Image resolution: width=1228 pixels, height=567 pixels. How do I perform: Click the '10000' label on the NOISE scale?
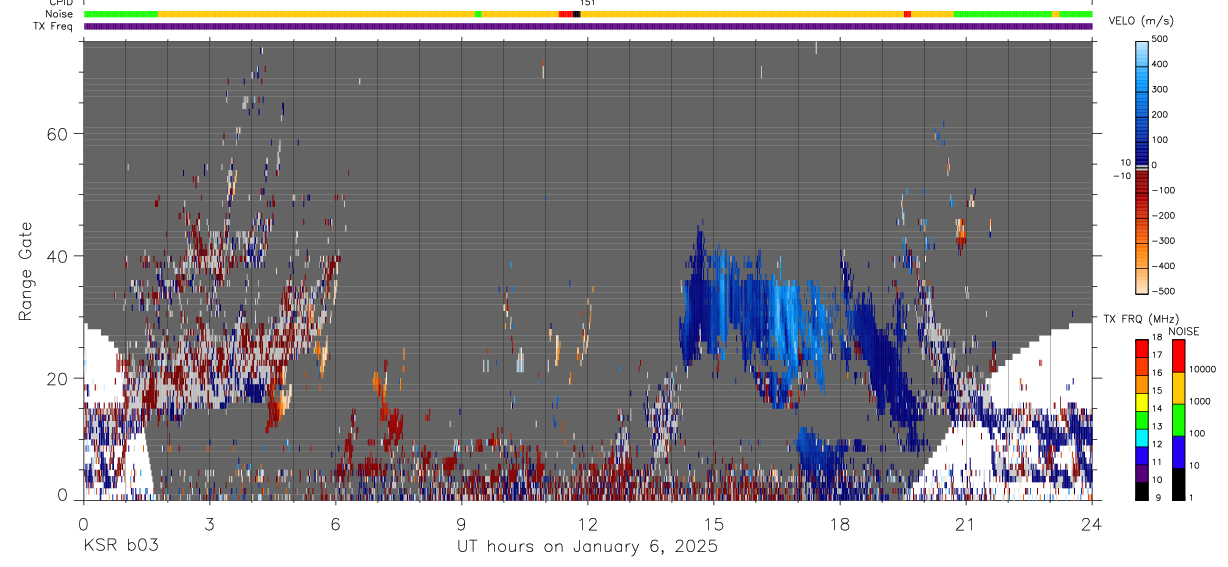1203,370
